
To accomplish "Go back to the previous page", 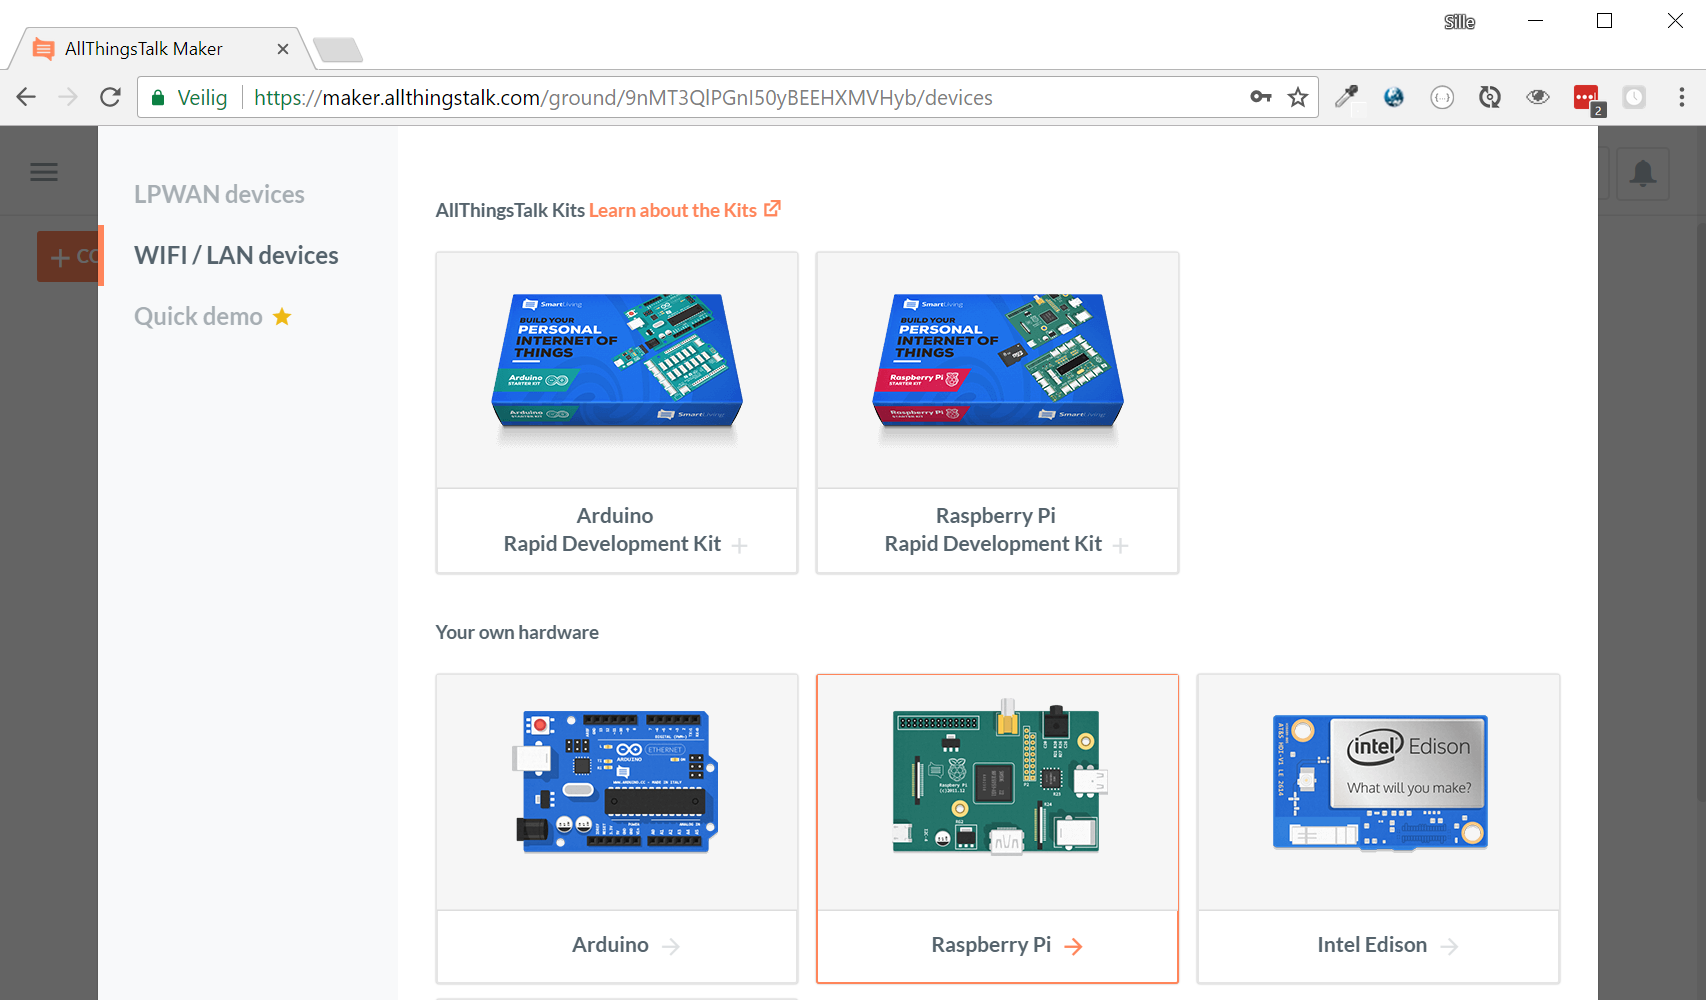I will pos(26,97).
